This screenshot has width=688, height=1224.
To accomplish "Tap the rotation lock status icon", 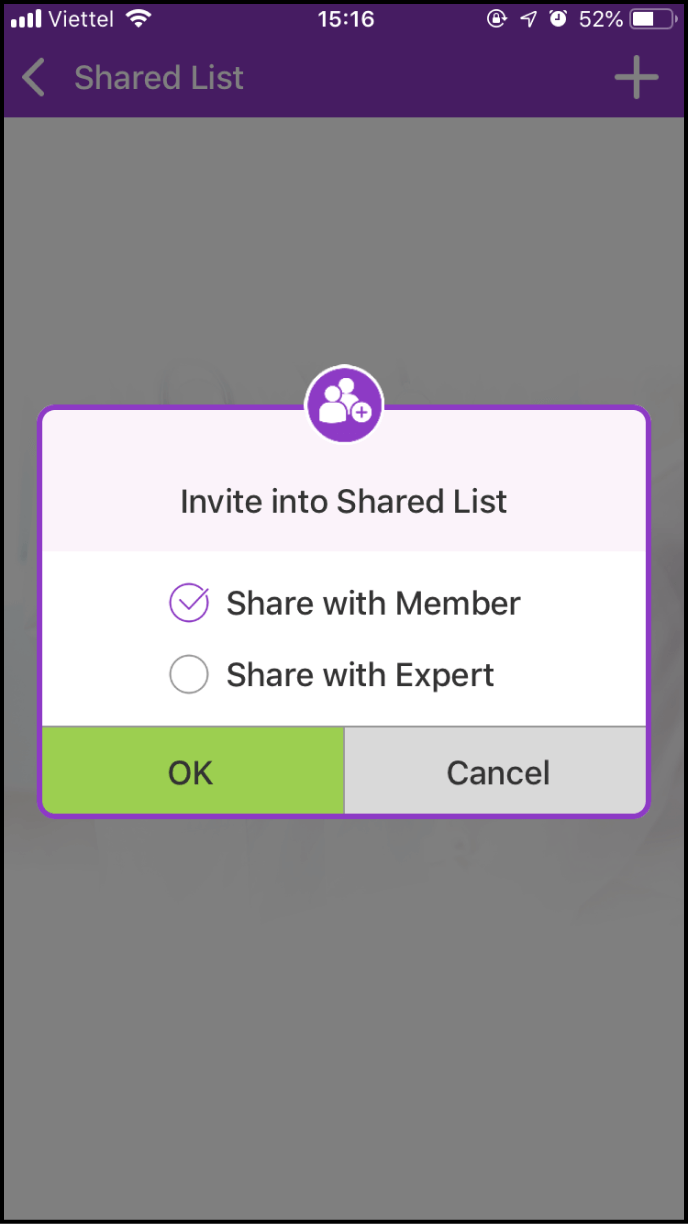I will tap(497, 19).
